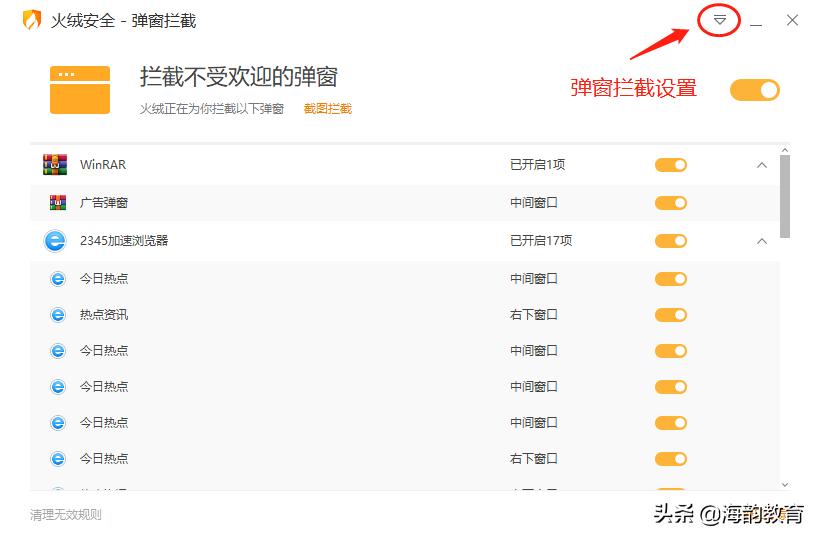The image size is (820, 540).
Task: Select the 广告弹窗 rule label
Action: 104,202
